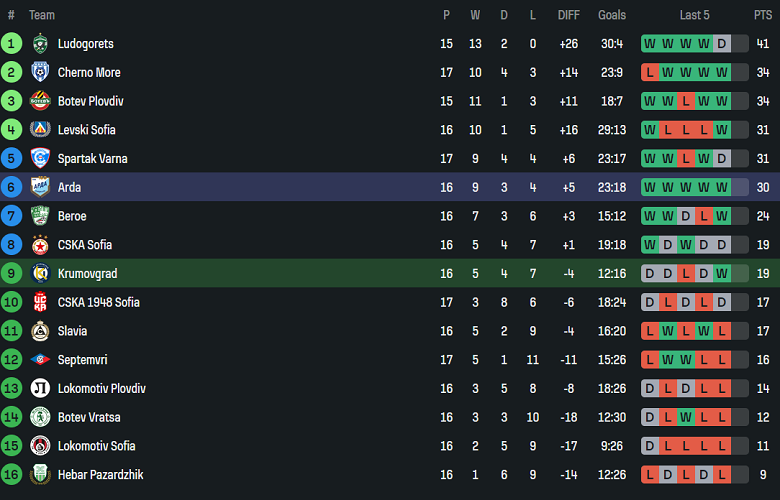Viewport: 780px width, 500px height.
Task: Click the CSKA Sofia red star logo
Action: [40, 245]
